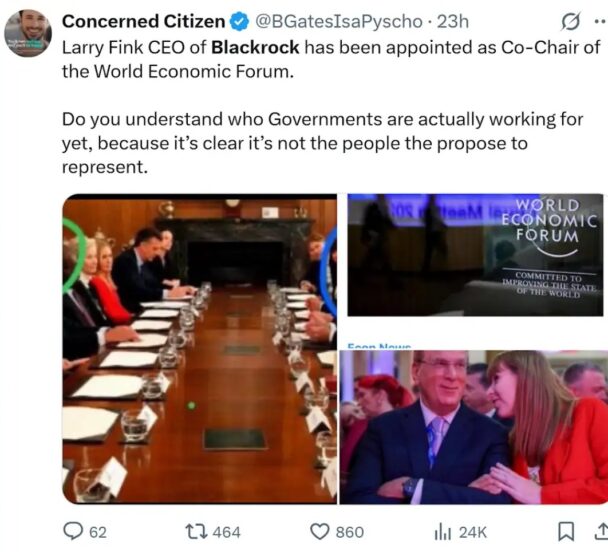
Task: Click the Concerned Citizen display name
Action: point(143,21)
